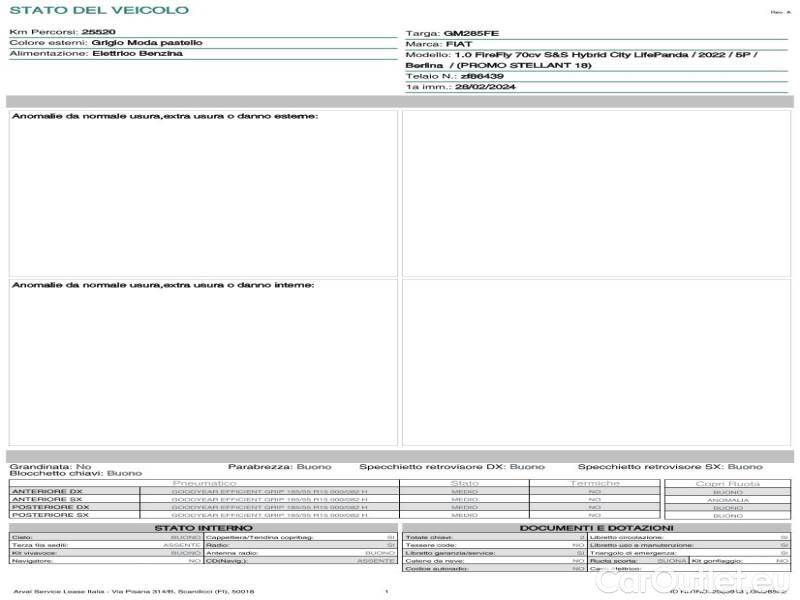Select the Specchietto retrovisore DX status

coord(452,467)
